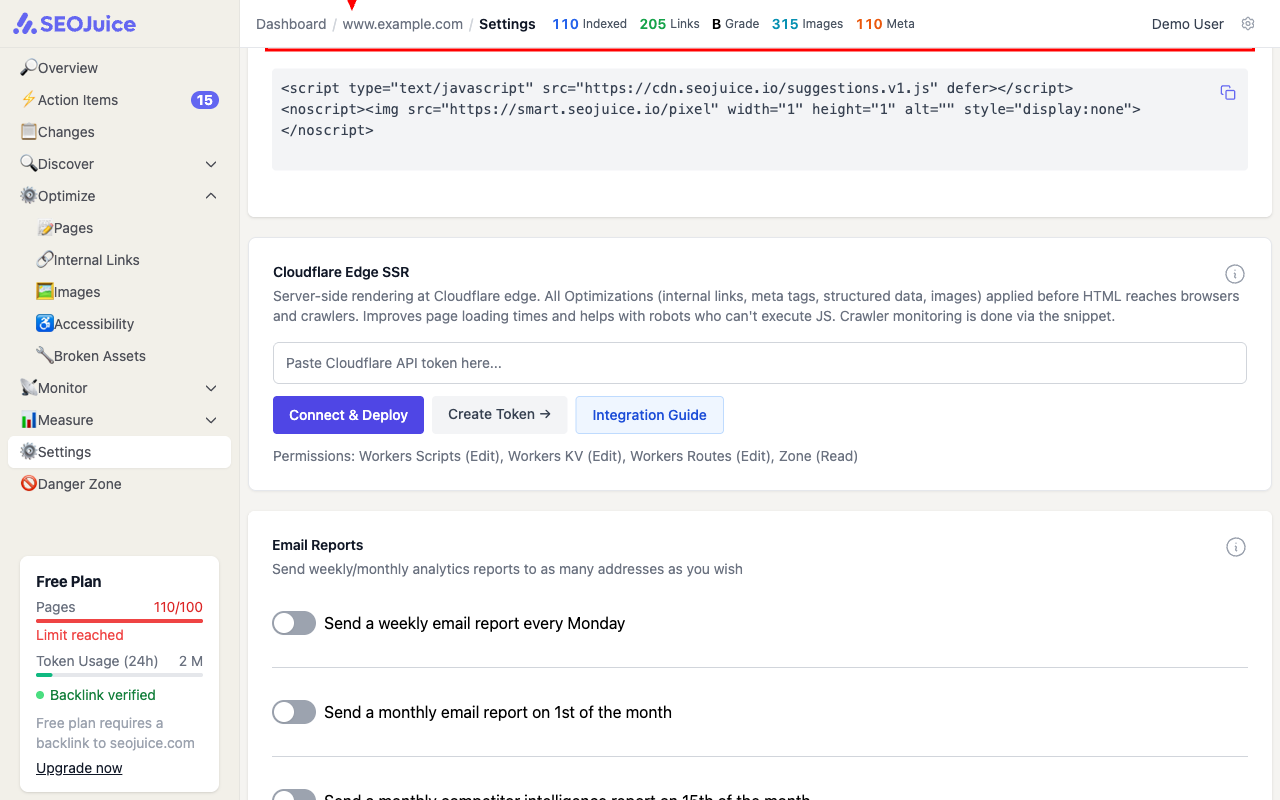
Task: Click the Changes clipboard icon
Action: coord(29,132)
